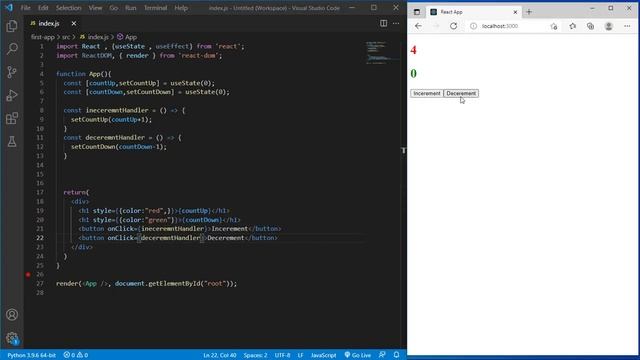Select the React App browser tab
The height and width of the screenshot is (360, 640).
(473, 12)
